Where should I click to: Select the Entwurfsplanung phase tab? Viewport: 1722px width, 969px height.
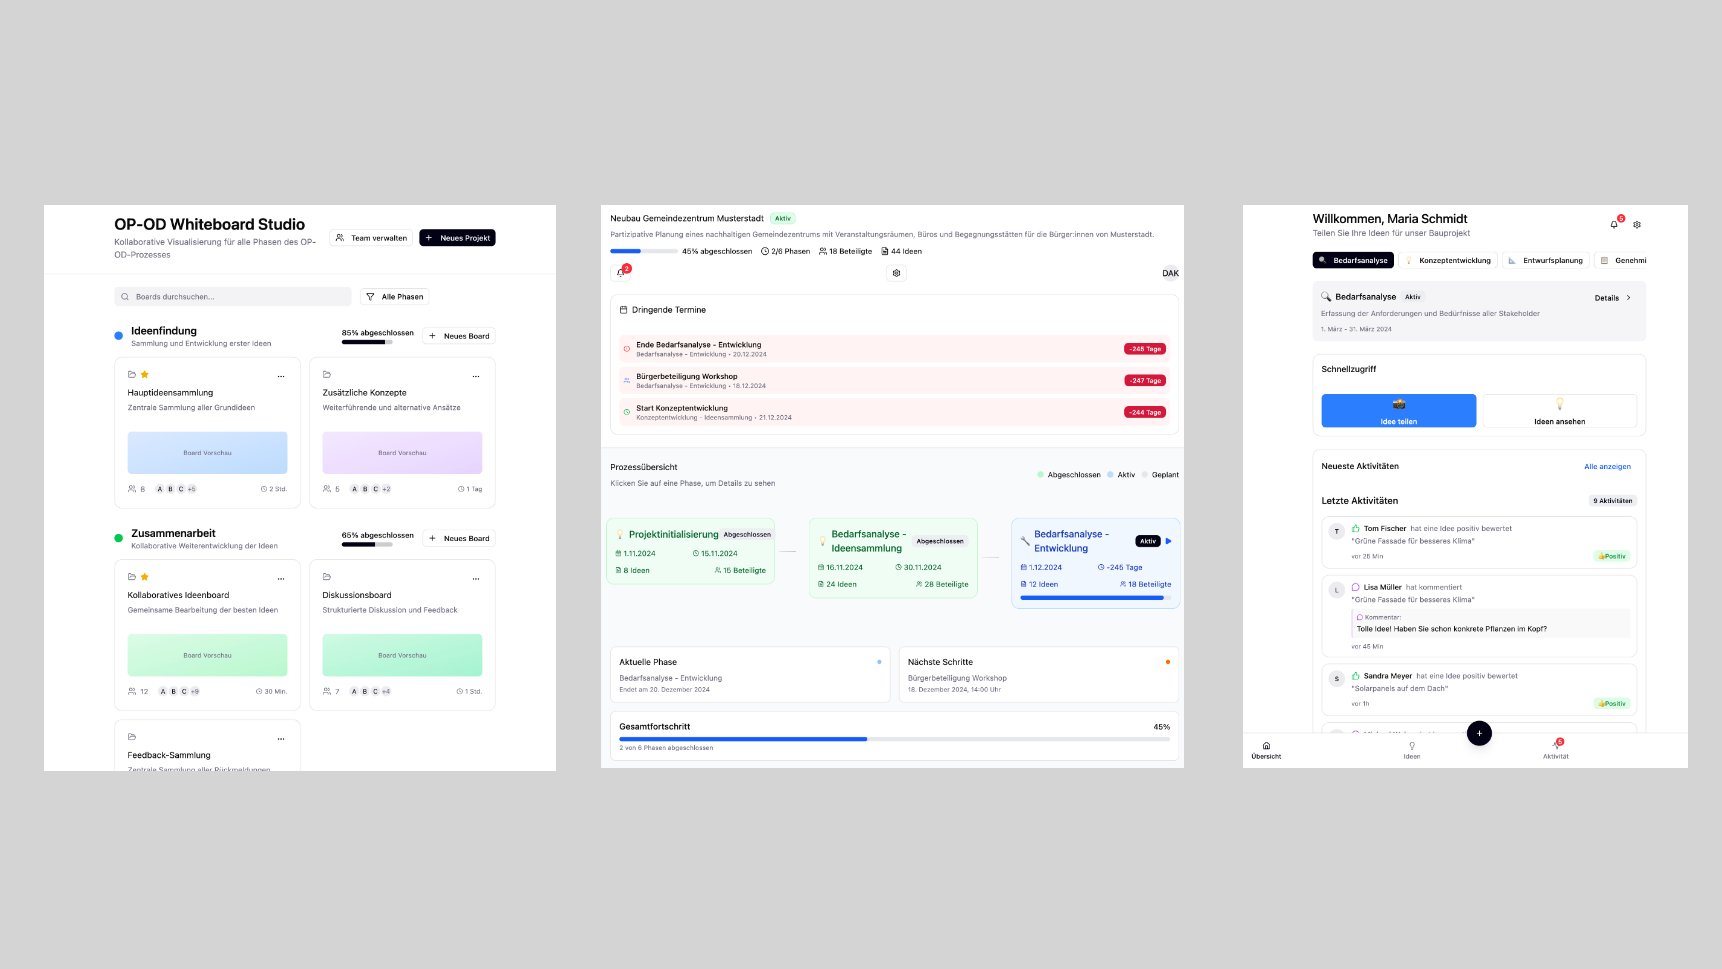pyautogui.click(x=1546, y=260)
